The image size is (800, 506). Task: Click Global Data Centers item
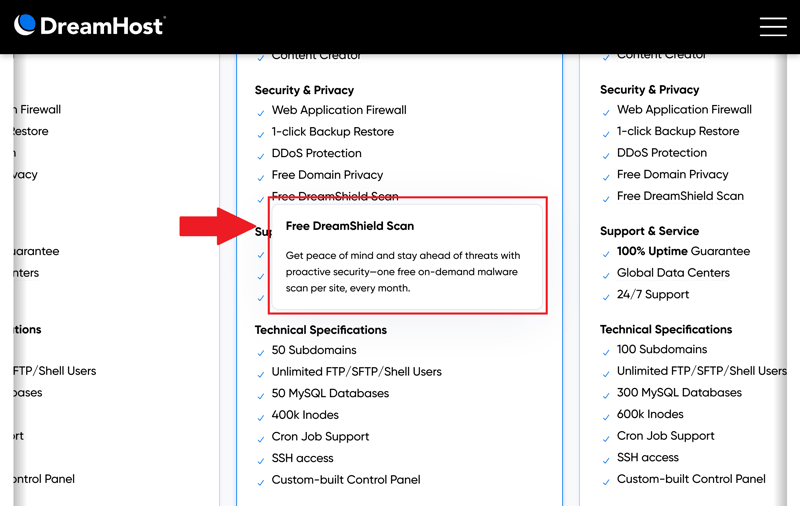pyautogui.click(x=673, y=273)
